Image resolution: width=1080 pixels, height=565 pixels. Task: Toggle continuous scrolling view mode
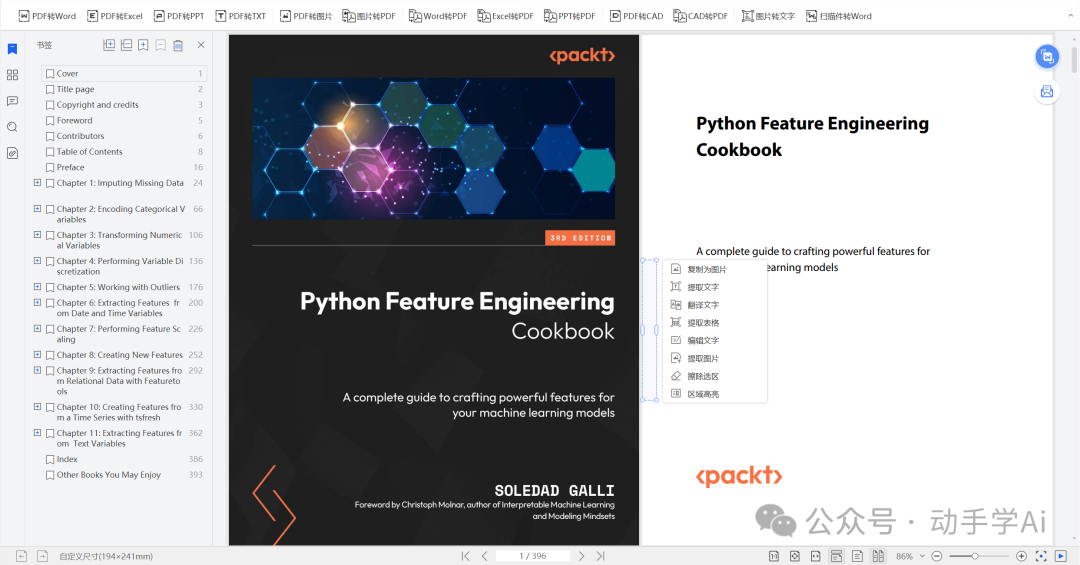(837, 556)
